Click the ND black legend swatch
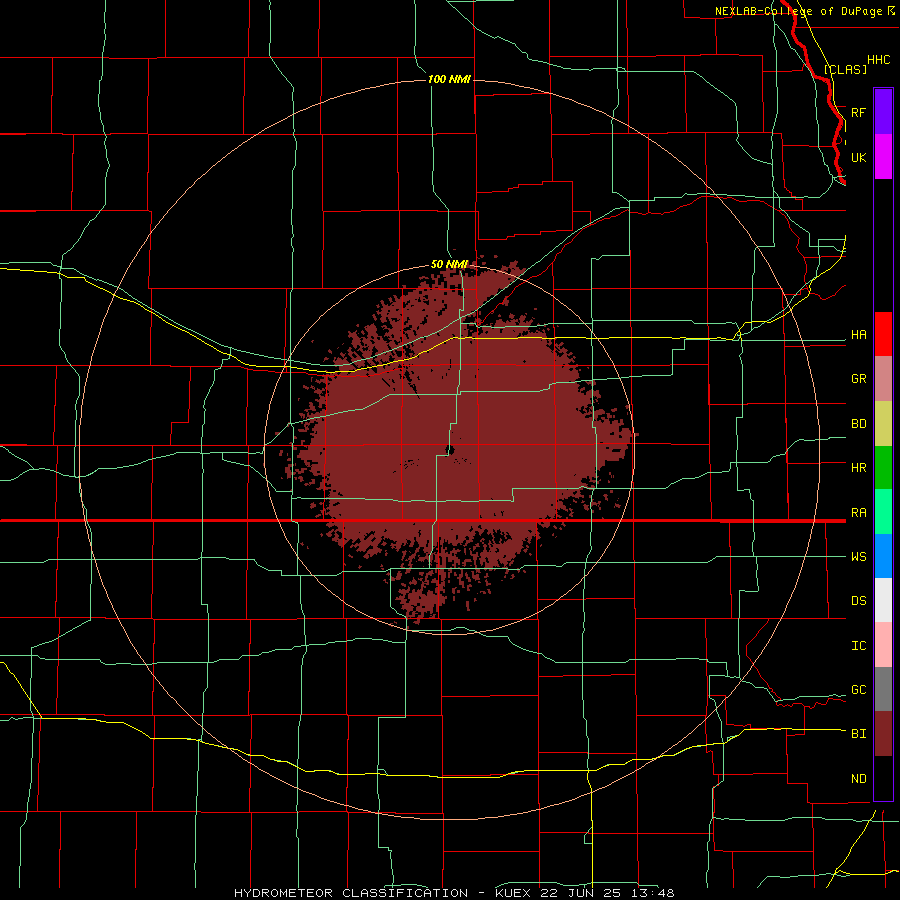Viewport: 900px width, 900px height. click(x=883, y=778)
